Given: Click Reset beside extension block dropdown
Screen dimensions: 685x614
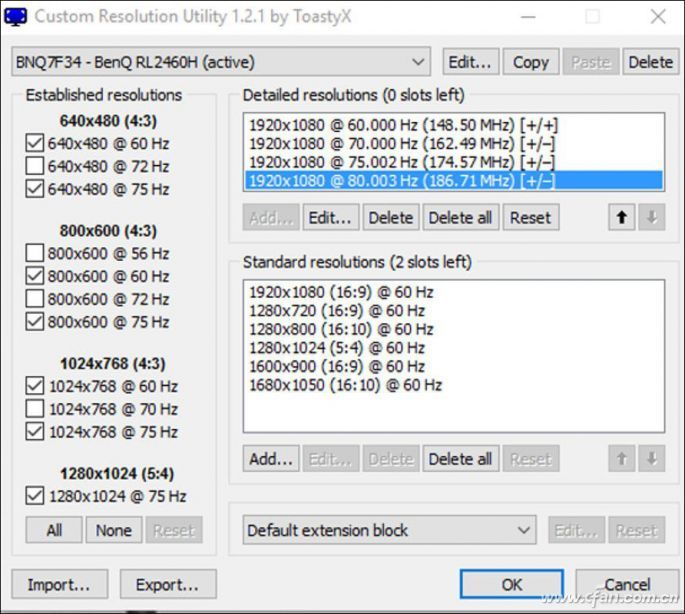Looking at the screenshot, I should tap(637, 530).
